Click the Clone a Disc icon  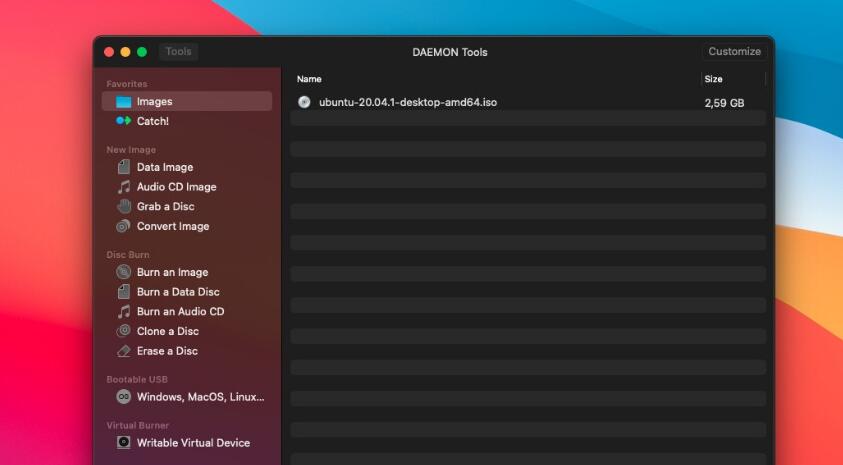tap(124, 331)
